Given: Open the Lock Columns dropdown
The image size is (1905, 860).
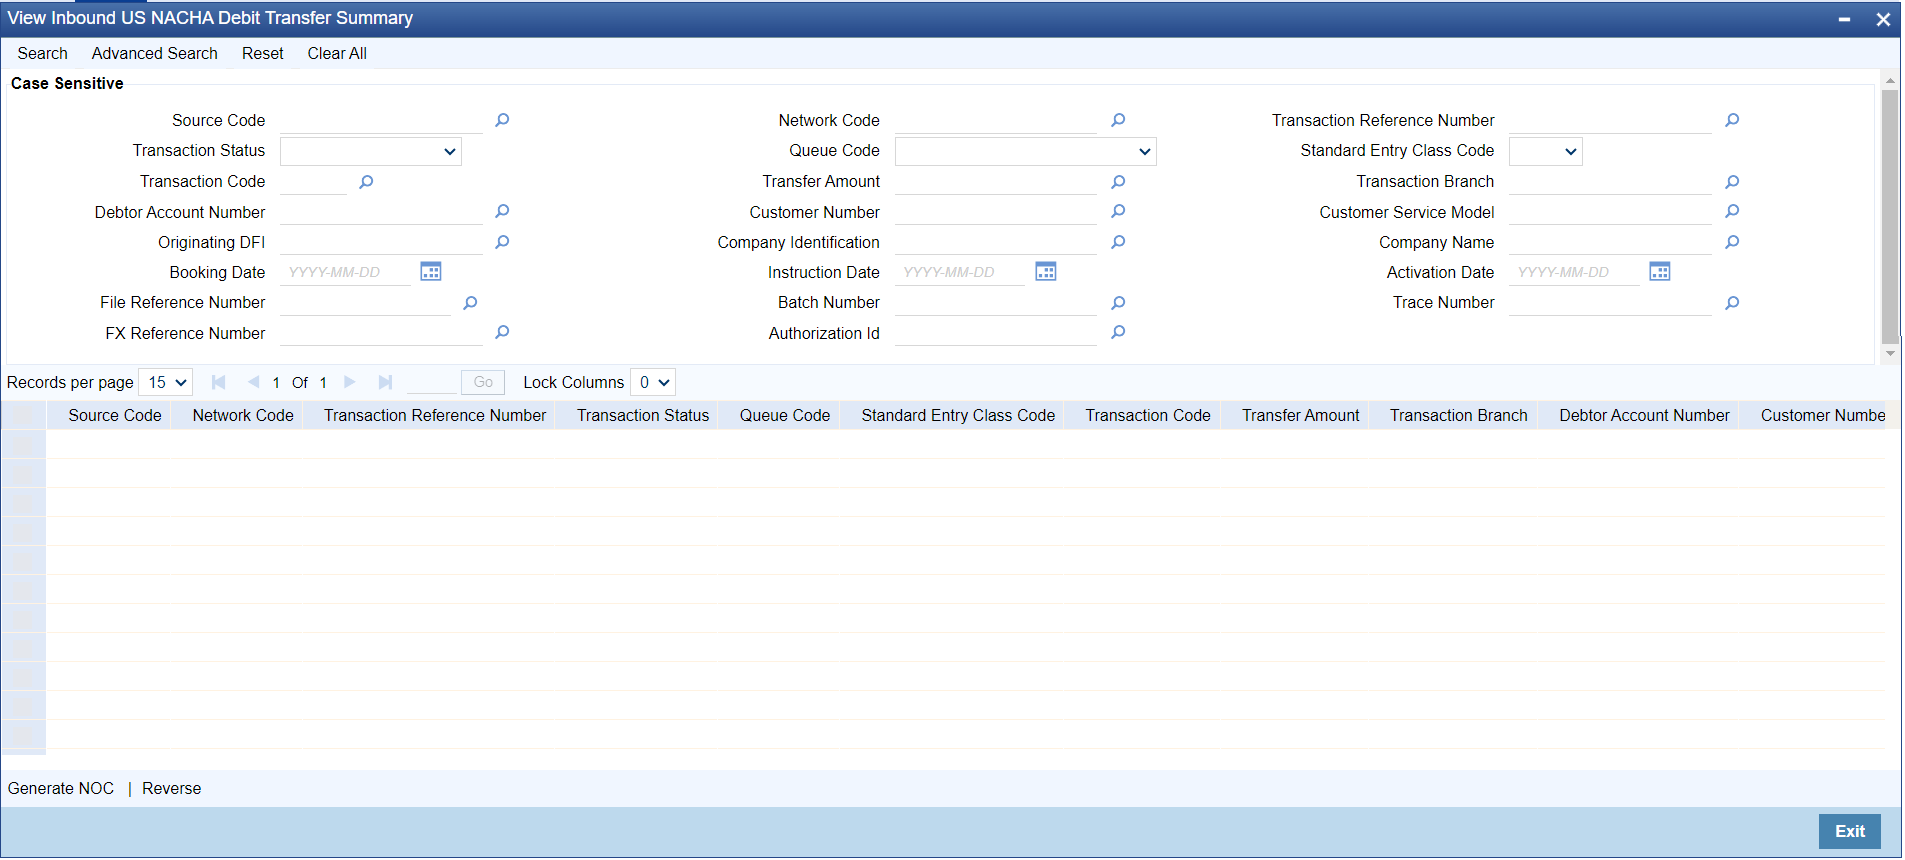Looking at the screenshot, I should pyautogui.click(x=653, y=382).
